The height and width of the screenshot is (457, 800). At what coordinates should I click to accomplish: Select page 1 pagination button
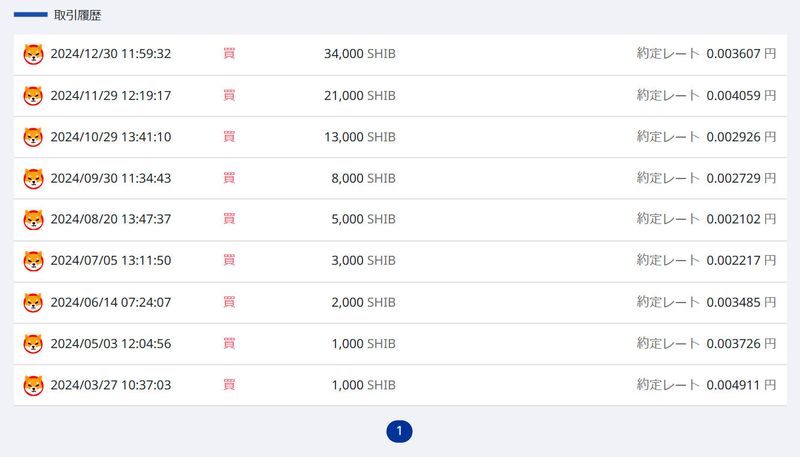click(x=399, y=431)
